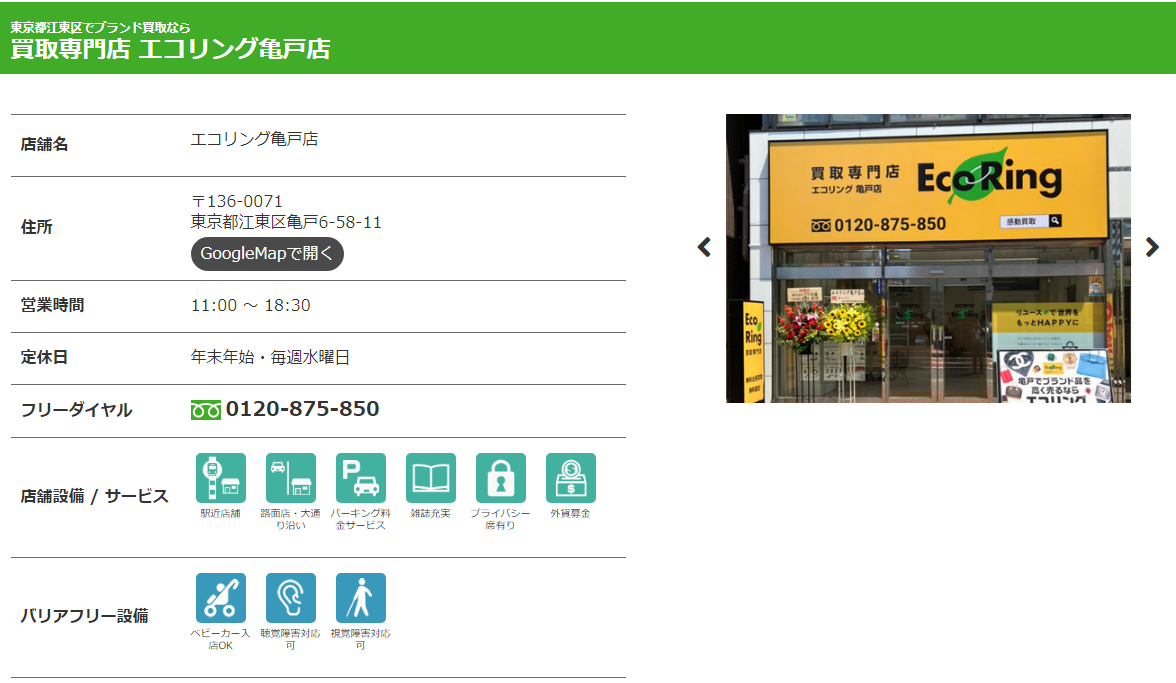Click the 店舗名 row label
Image resolution: width=1176 pixels, height=683 pixels.
44,144
